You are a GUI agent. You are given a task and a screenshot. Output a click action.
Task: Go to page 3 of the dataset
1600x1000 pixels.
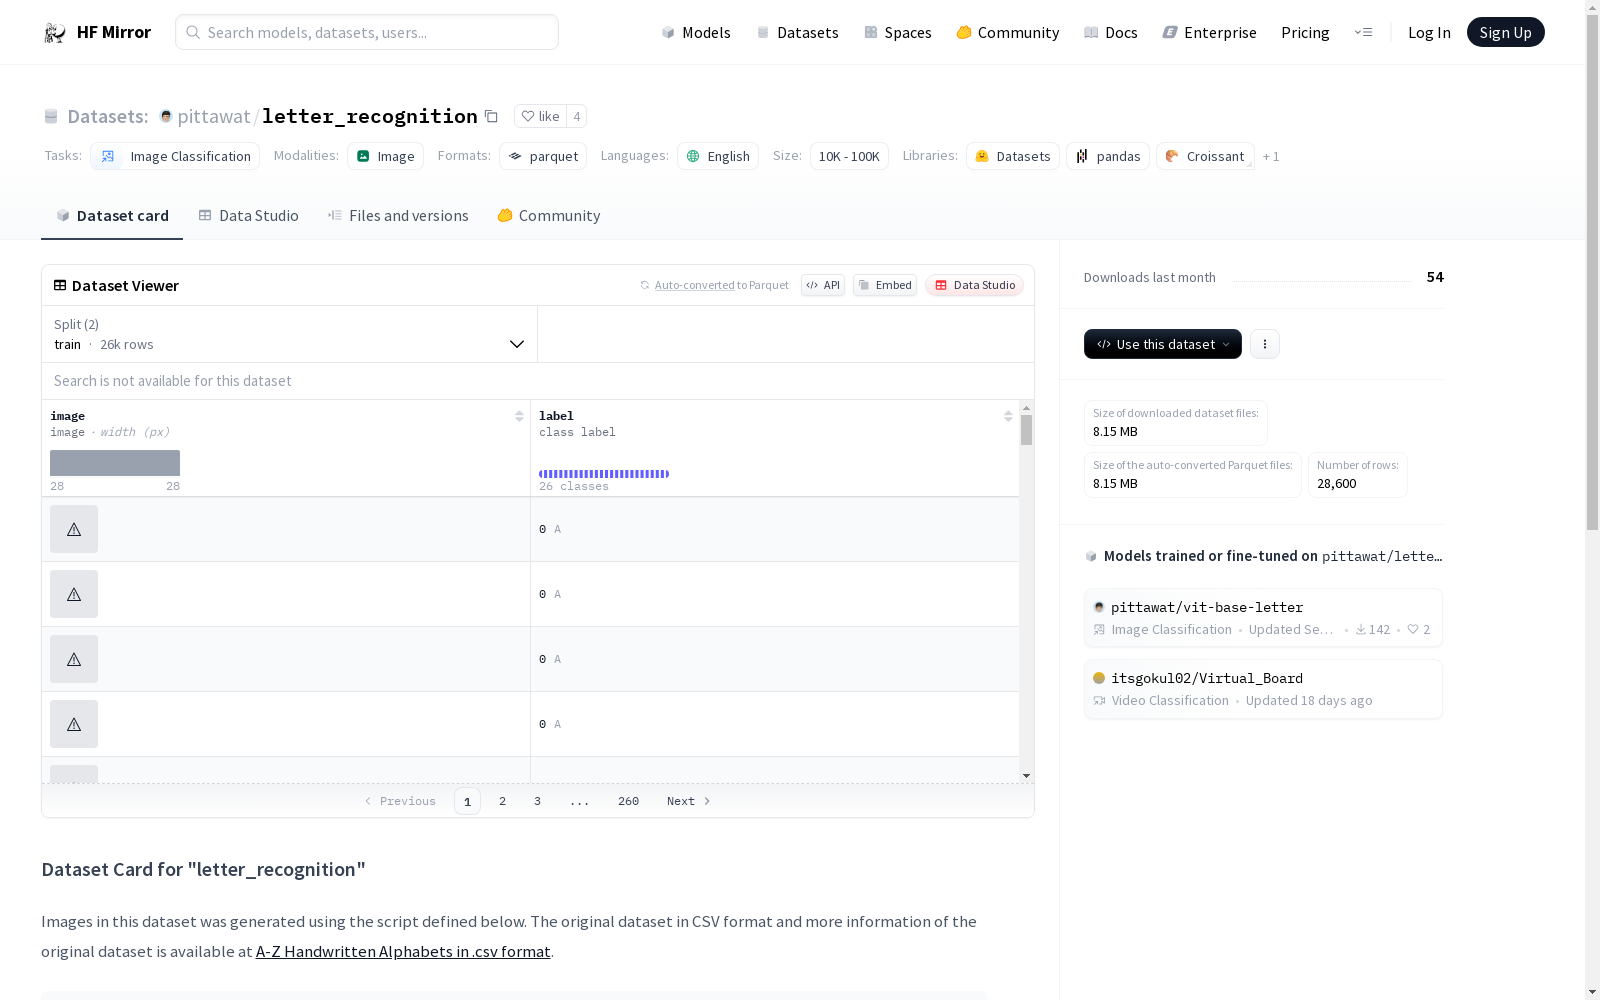[537, 801]
